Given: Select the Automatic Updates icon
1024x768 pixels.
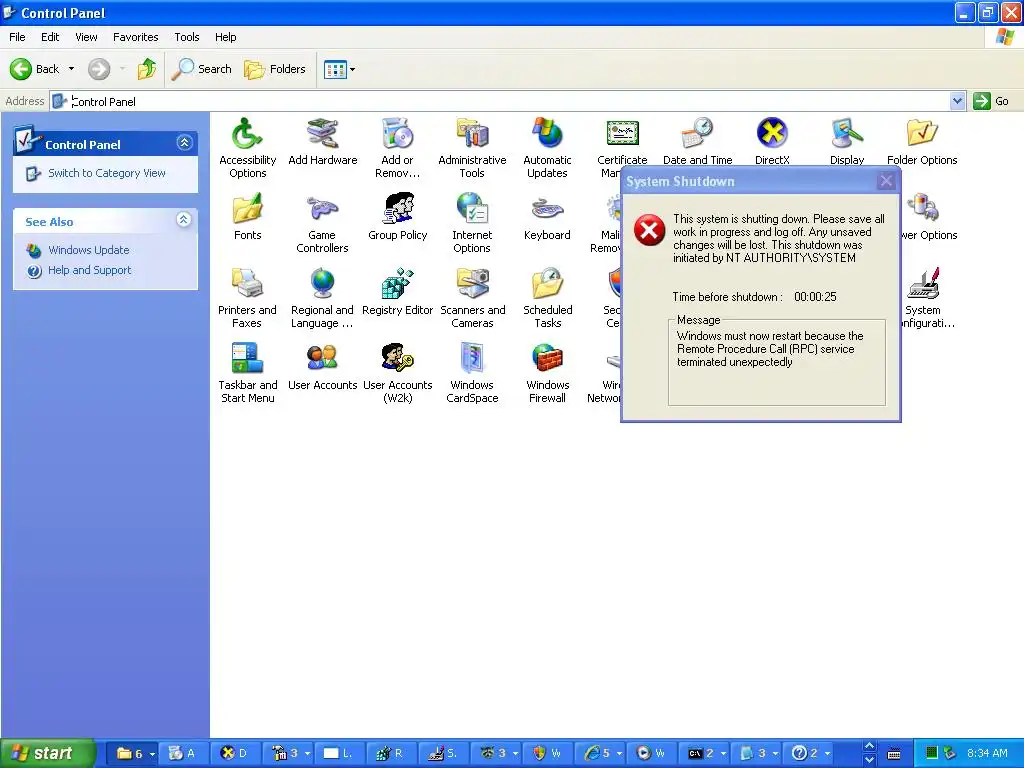Looking at the screenshot, I should (x=547, y=148).
